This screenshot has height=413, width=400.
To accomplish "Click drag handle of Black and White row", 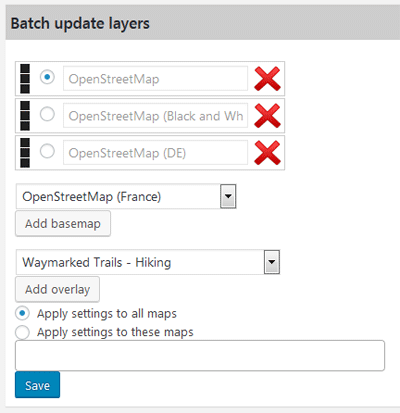I will pyautogui.click(x=25, y=116).
